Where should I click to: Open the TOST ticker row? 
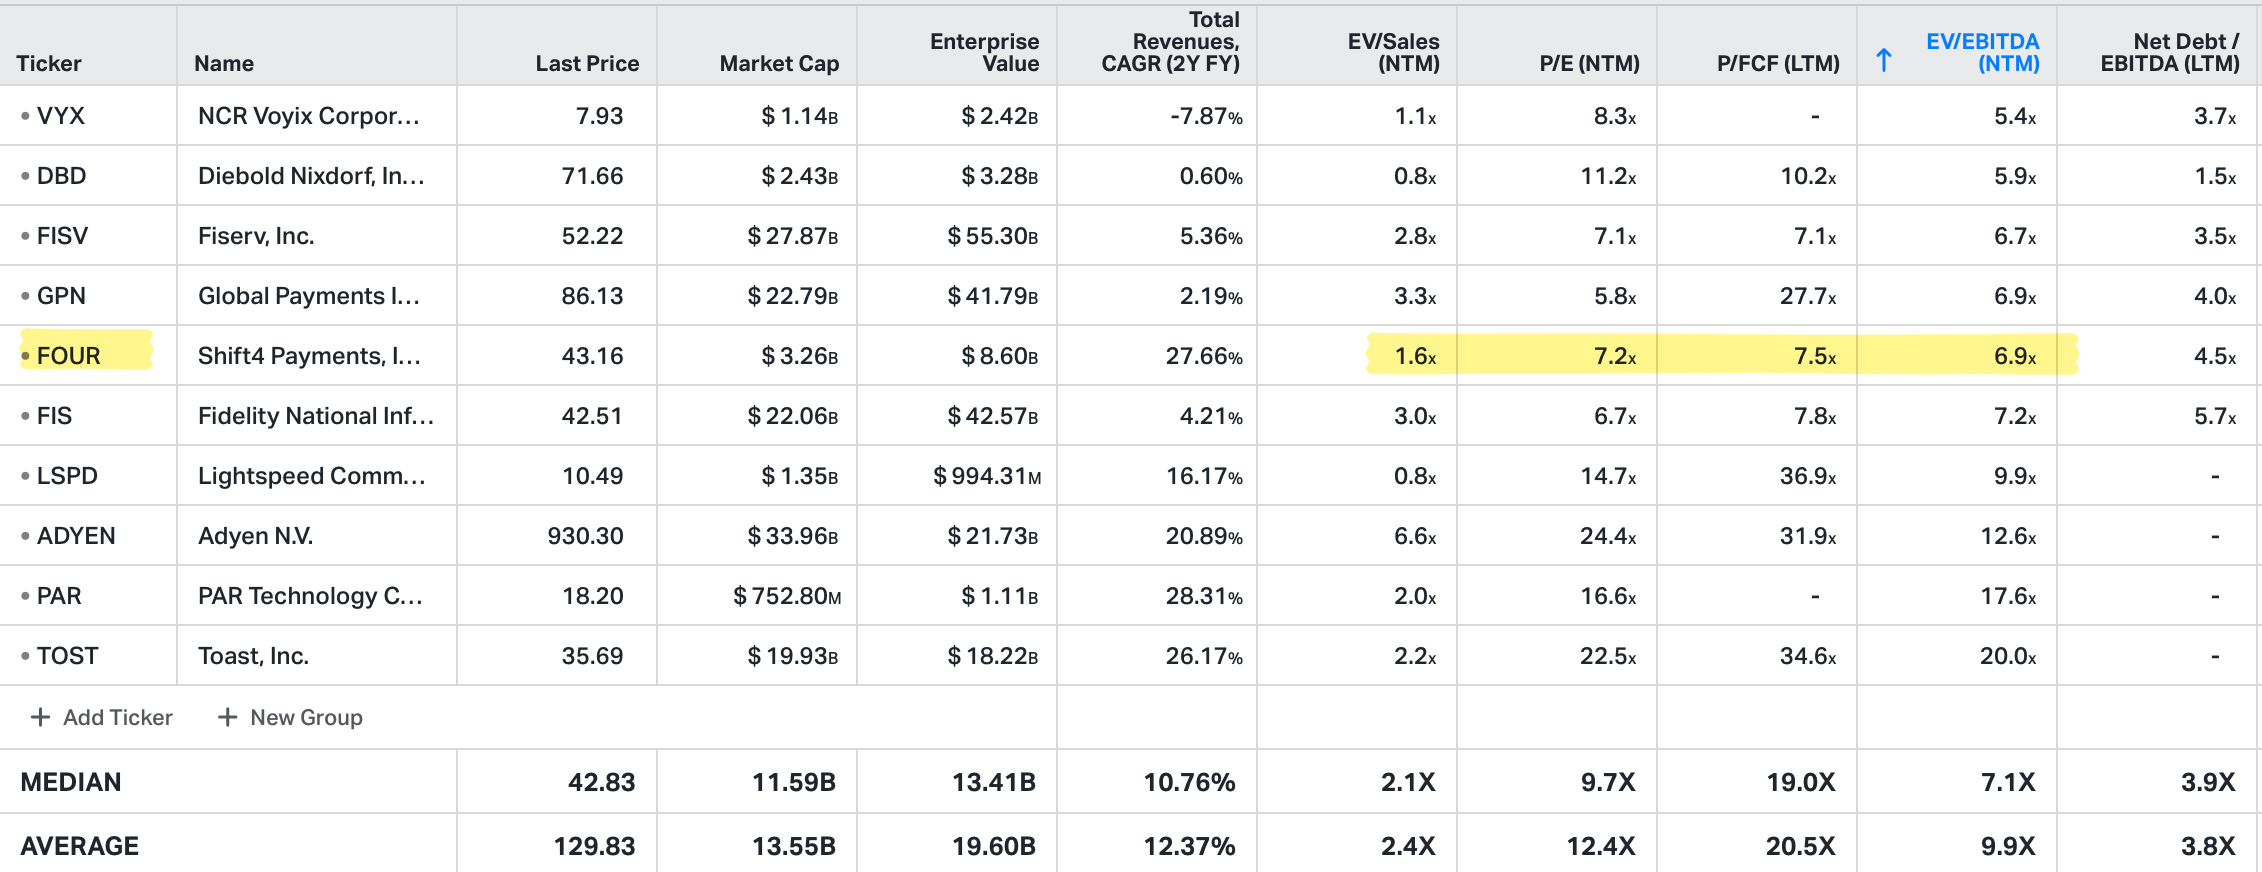click(67, 656)
